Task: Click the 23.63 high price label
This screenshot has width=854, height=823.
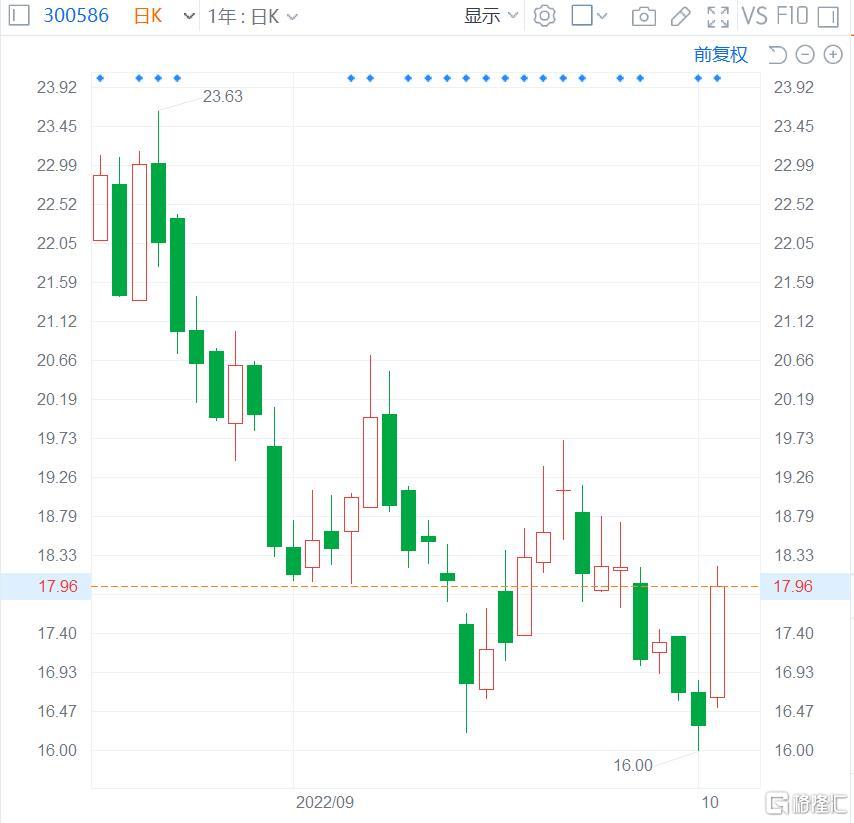Action: click(x=223, y=96)
